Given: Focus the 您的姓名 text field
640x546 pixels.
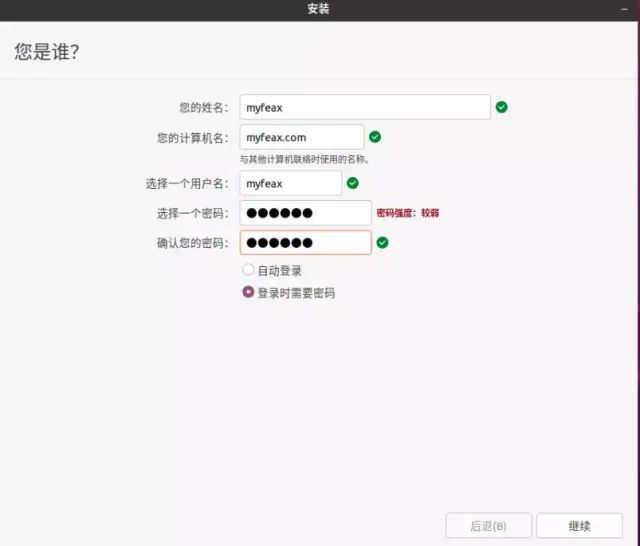Looking at the screenshot, I should point(365,107).
